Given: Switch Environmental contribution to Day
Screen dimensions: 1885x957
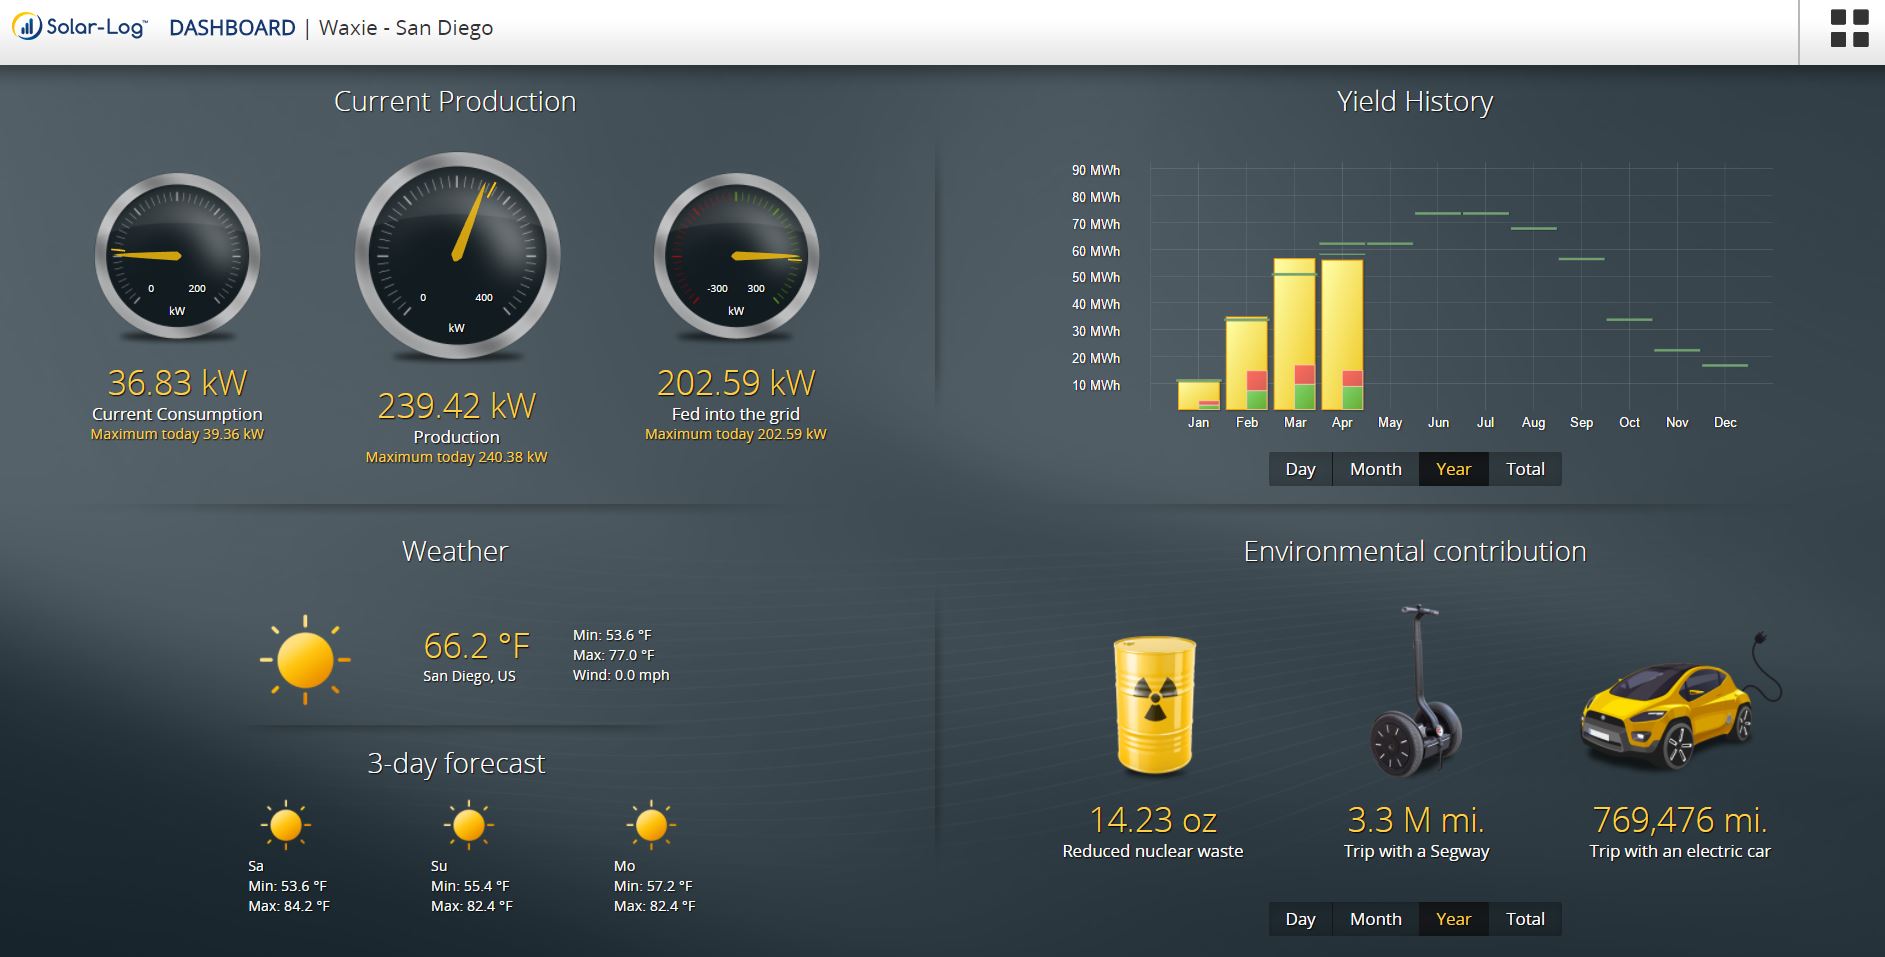Looking at the screenshot, I should tap(1300, 919).
